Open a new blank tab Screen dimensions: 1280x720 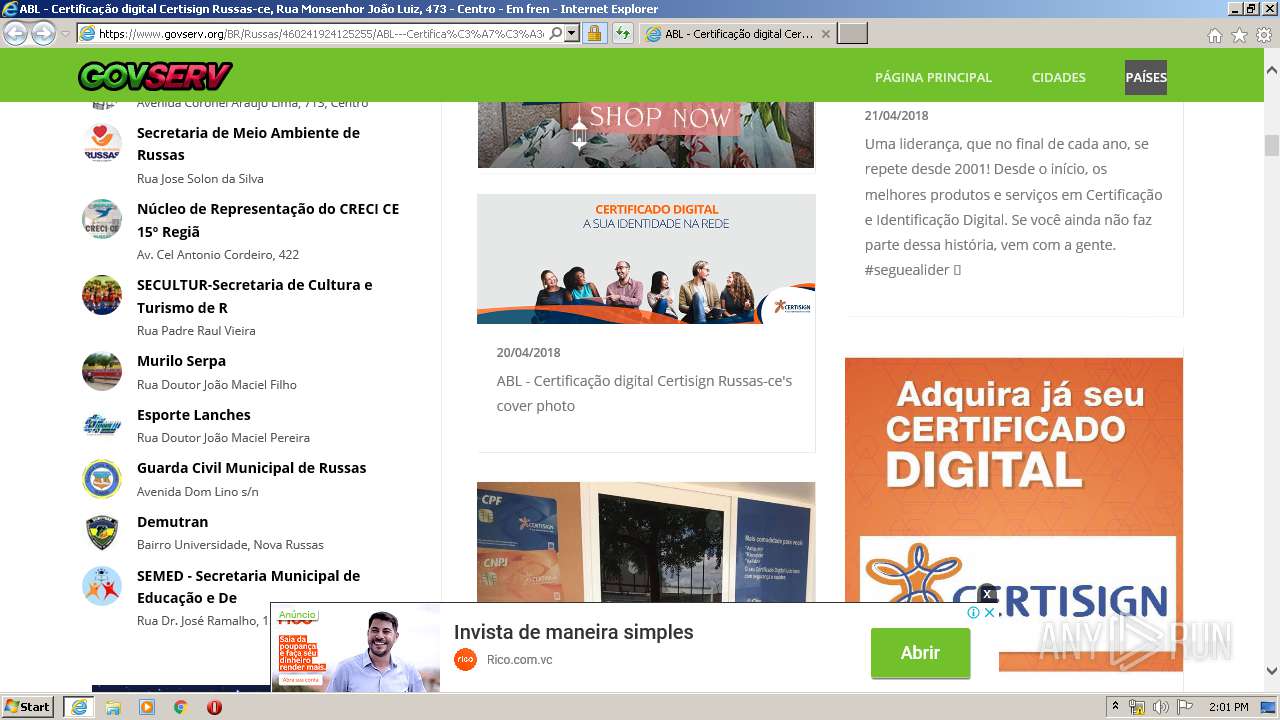coord(852,33)
